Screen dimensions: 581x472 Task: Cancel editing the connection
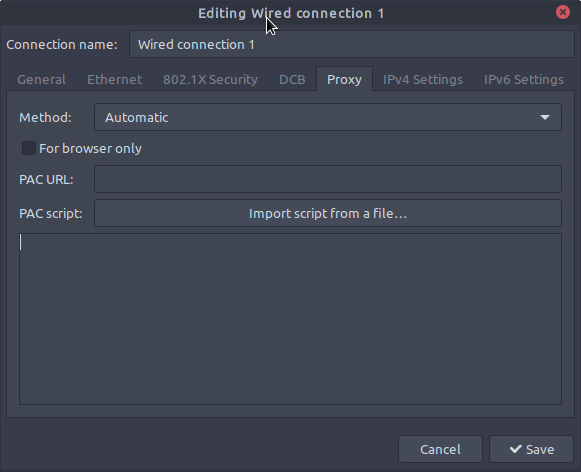pyautogui.click(x=440, y=449)
